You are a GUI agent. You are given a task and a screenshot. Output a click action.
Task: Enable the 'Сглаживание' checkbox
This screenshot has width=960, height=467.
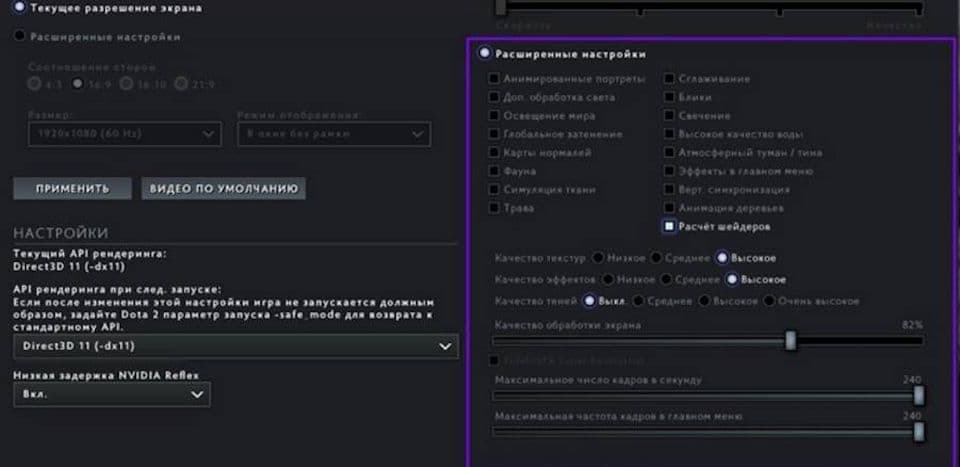tap(669, 79)
